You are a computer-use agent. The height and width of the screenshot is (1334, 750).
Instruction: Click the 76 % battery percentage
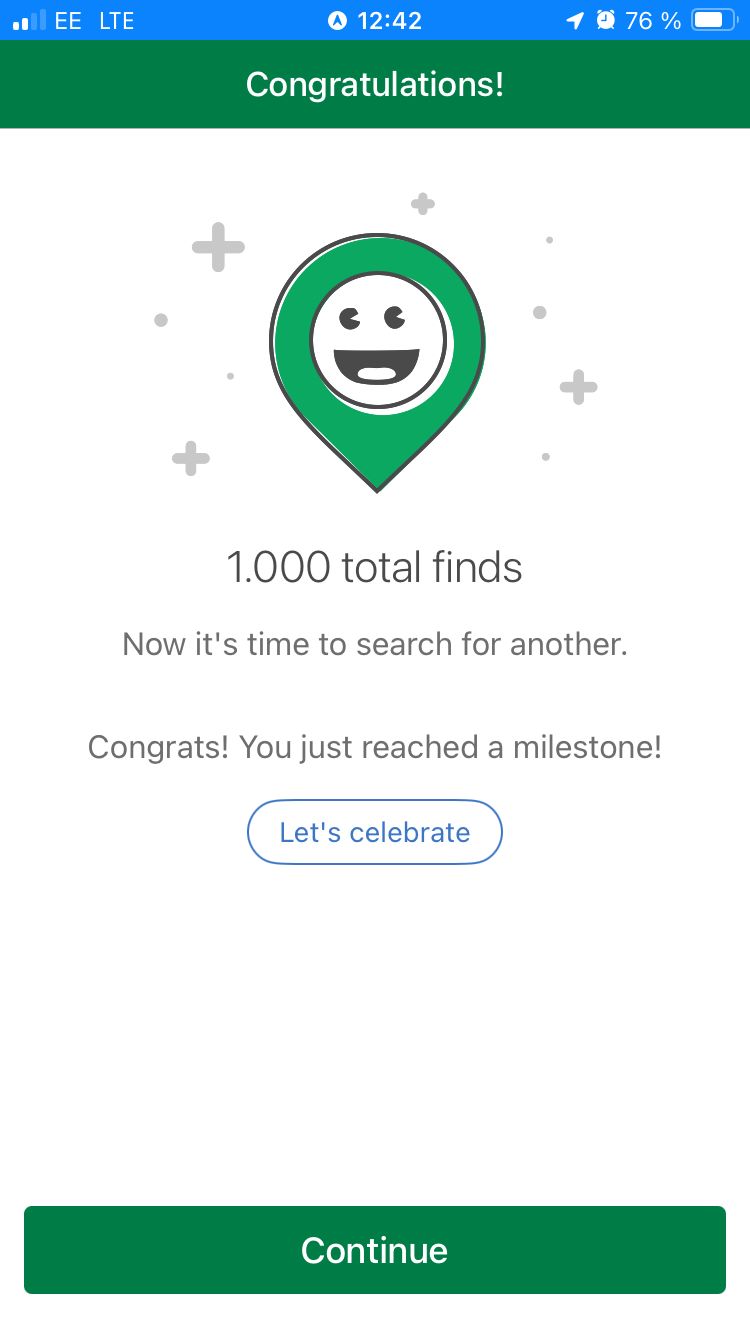(653, 21)
